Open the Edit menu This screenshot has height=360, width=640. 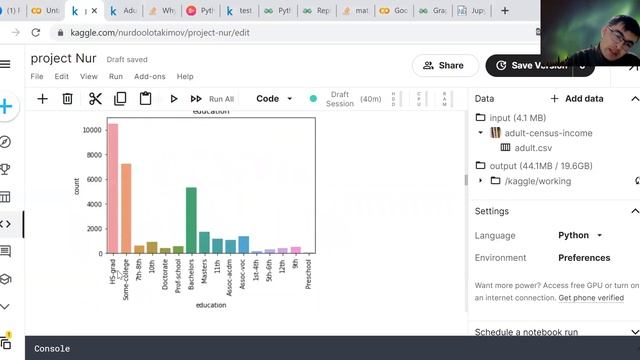click(62, 76)
